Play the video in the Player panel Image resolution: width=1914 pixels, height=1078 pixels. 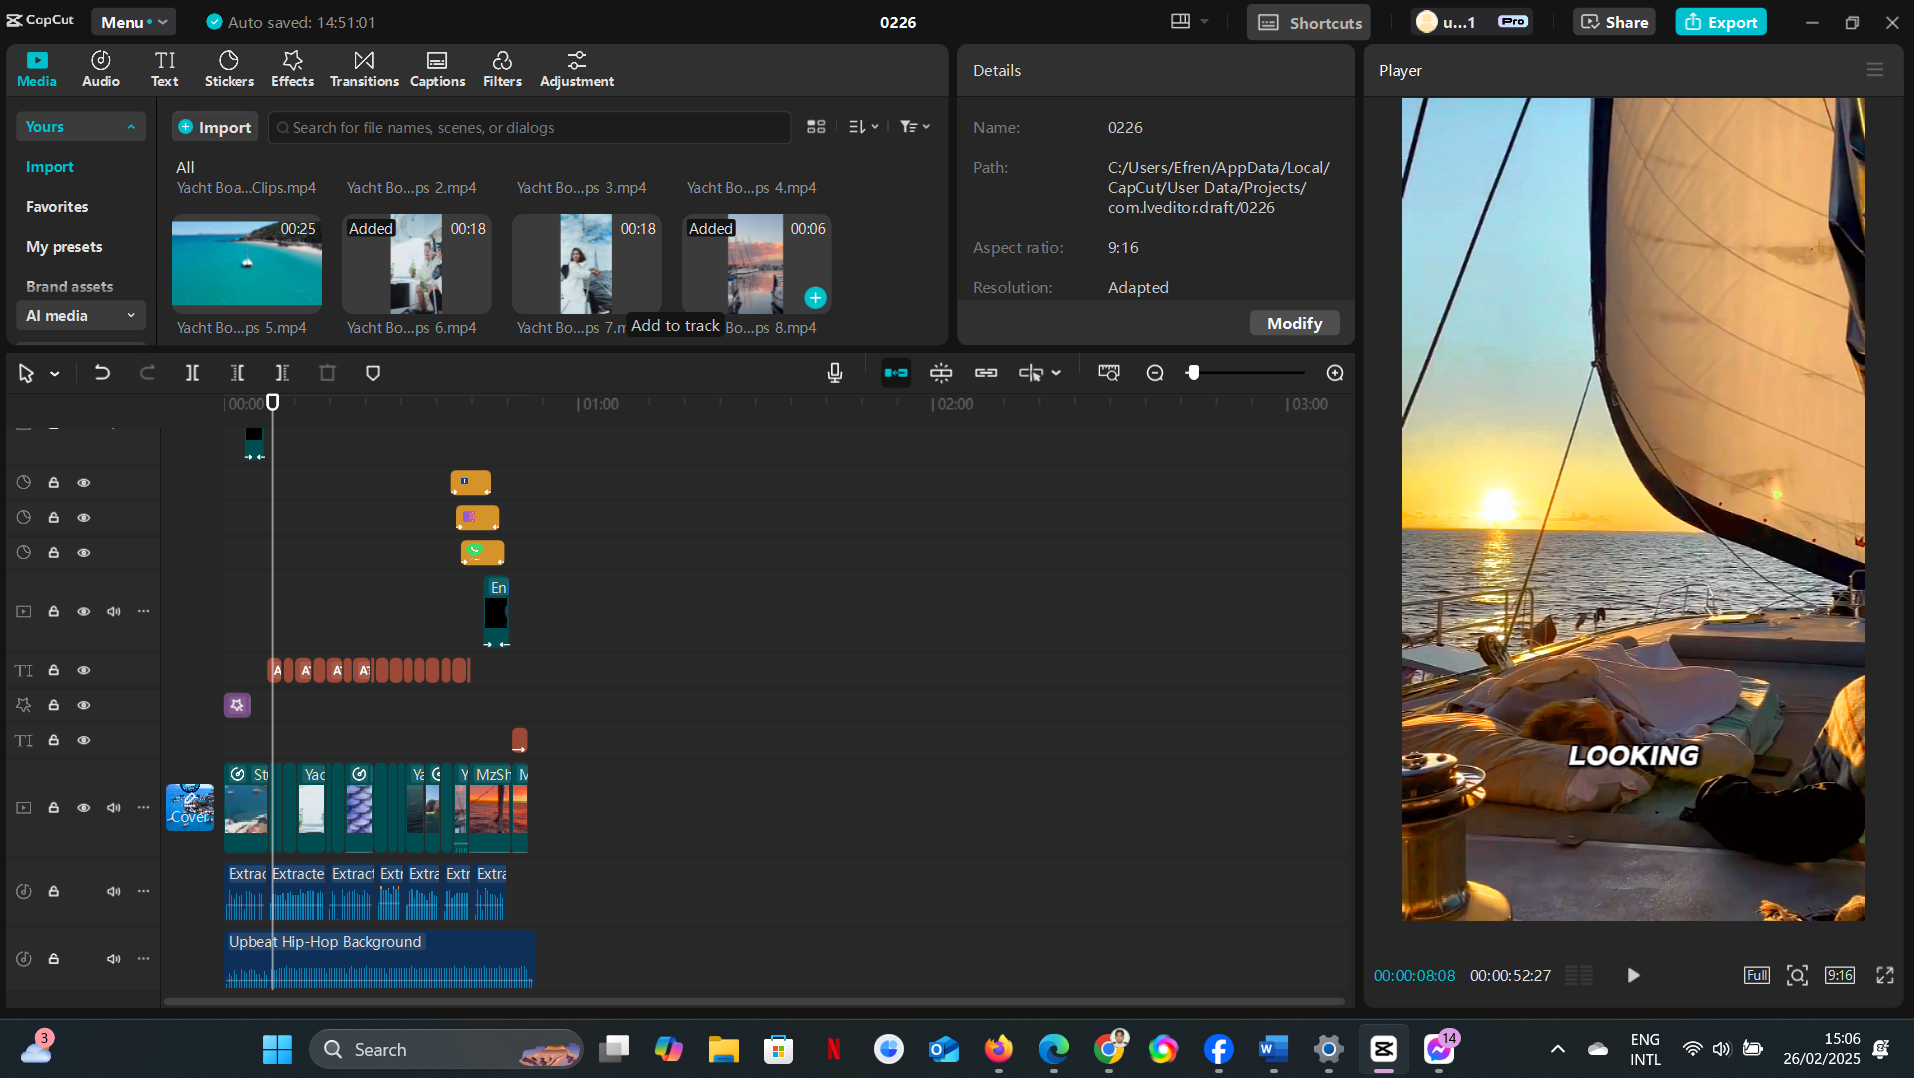point(1633,975)
